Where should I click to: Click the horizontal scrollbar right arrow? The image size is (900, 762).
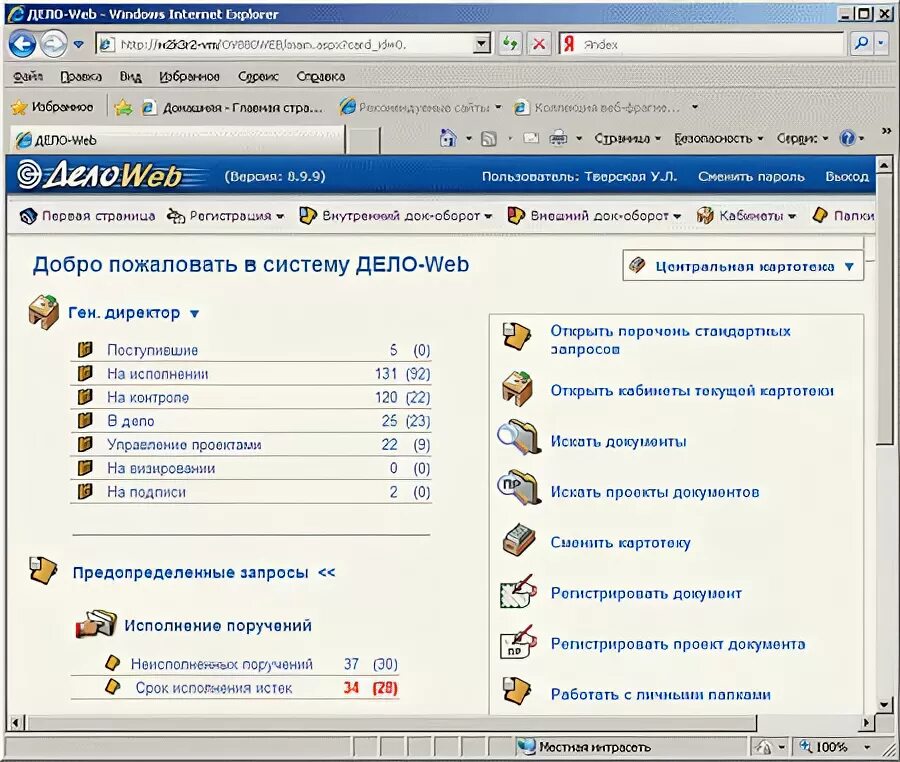[x=866, y=722]
